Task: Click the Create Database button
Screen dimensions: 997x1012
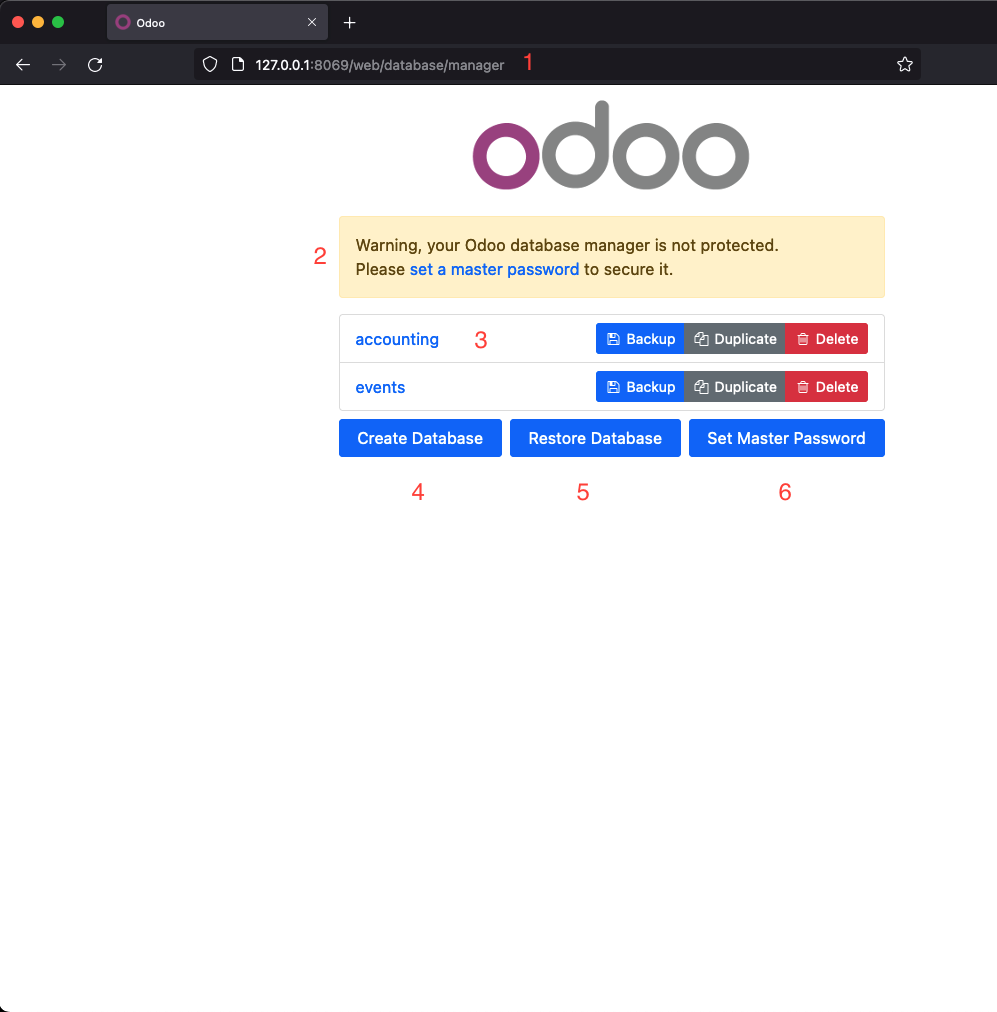Action: point(420,438)
